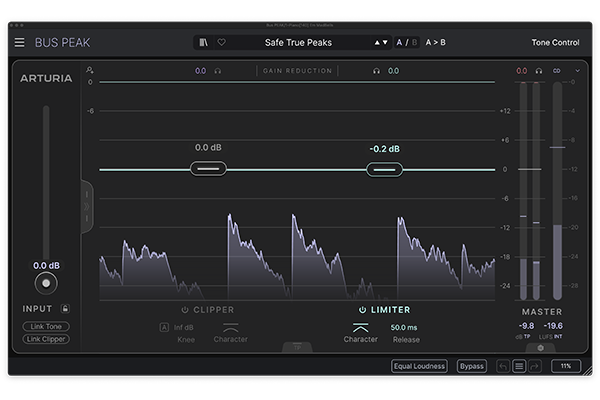
Task: Click the window resize corner handle
Action: coord(587,371)
